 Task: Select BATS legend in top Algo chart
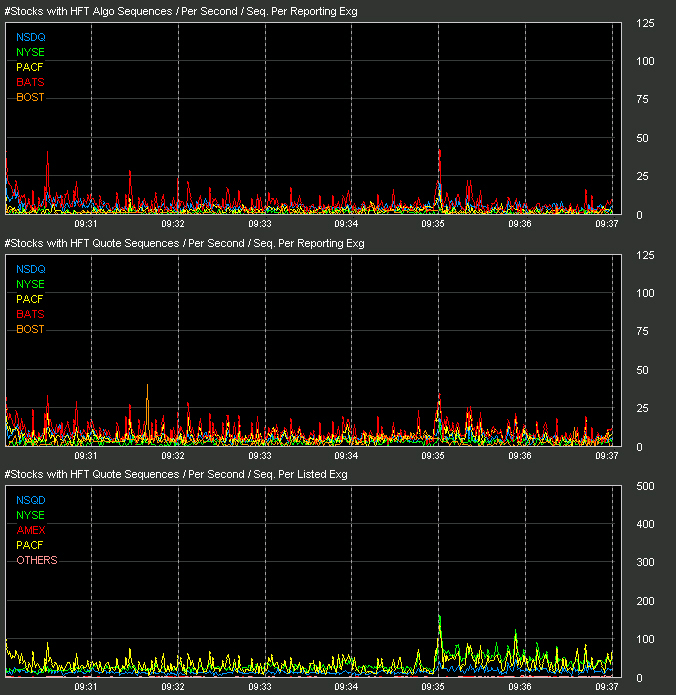pyautogui.click(x=30, y=82)
